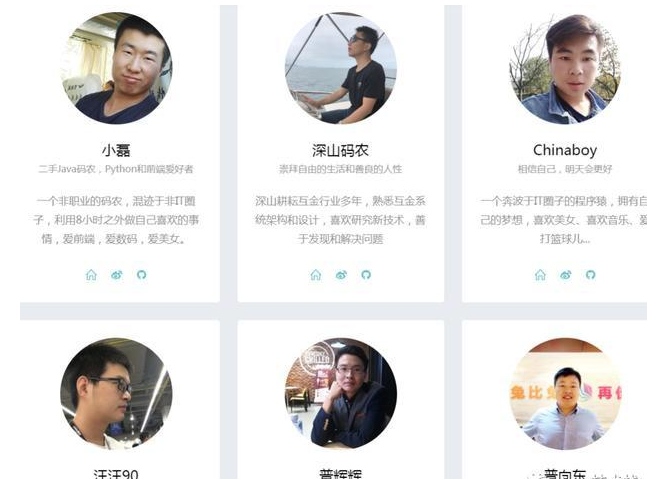647x479 pixels.
Task: Select 小磊's tagline about Java码农
Action: 116,169
